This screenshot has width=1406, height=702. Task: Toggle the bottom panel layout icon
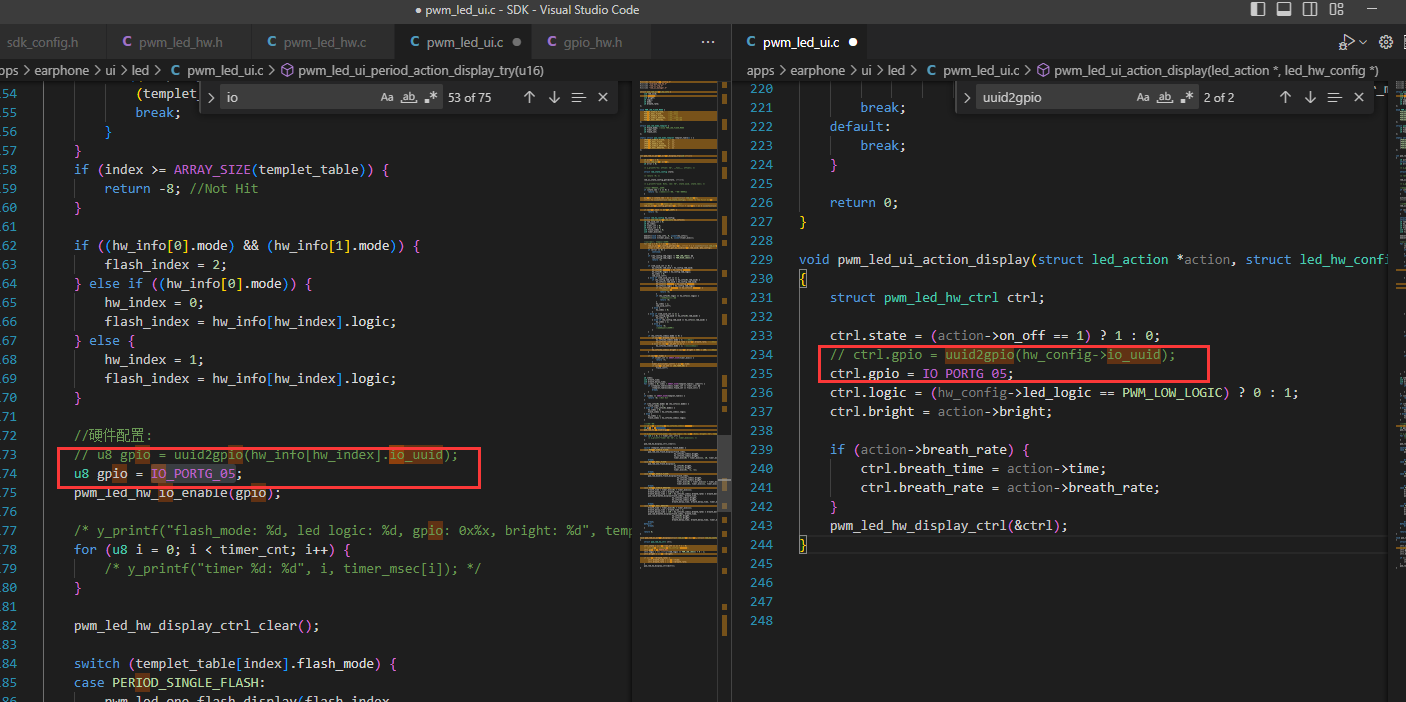point(1284,10)
